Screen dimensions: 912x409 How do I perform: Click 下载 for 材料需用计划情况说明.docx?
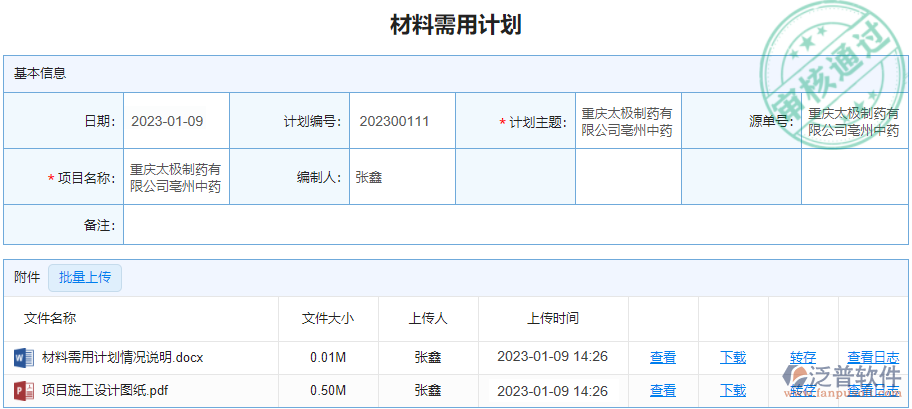click(733, 357)
